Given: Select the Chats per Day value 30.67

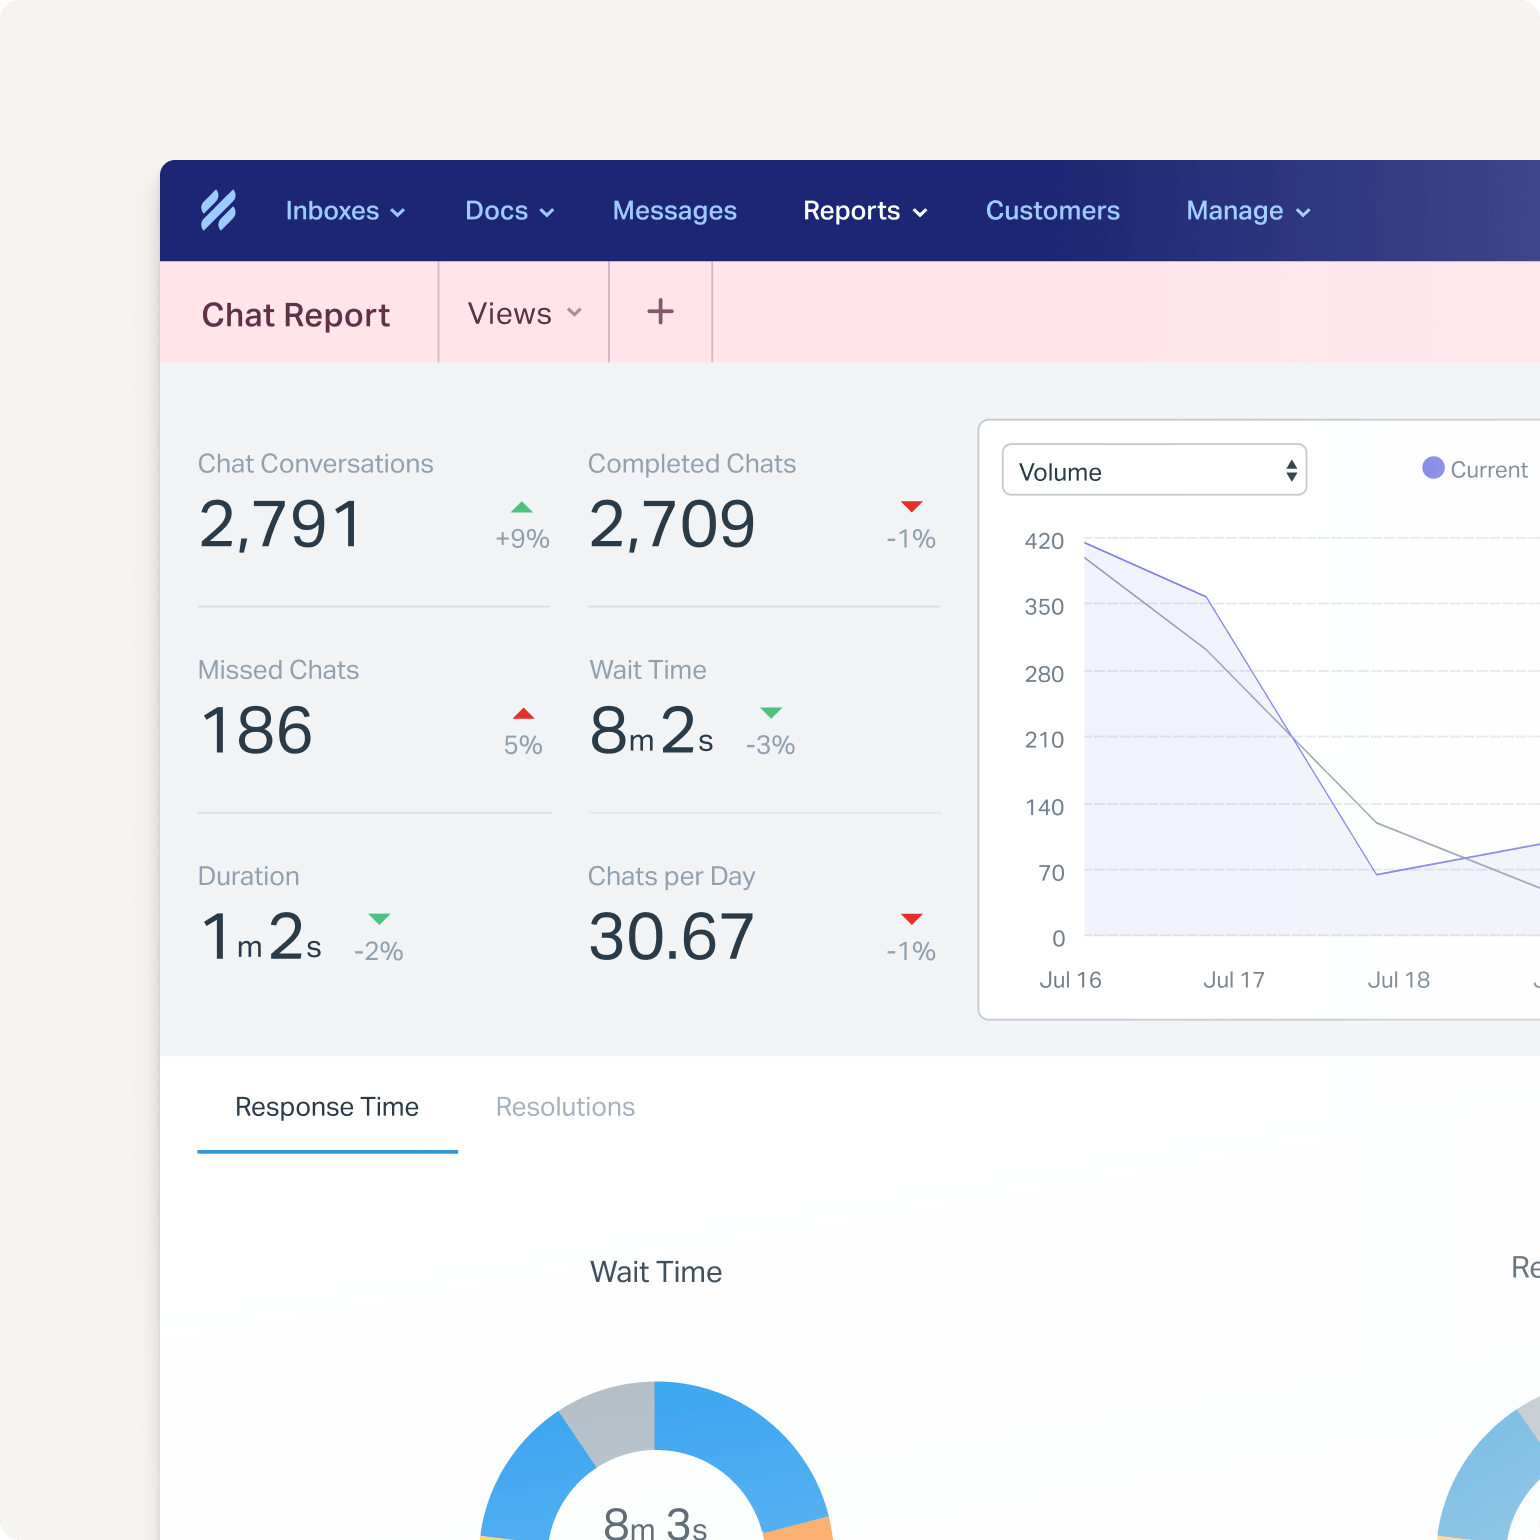Looking at the screenshot, I should click(671, 937).
